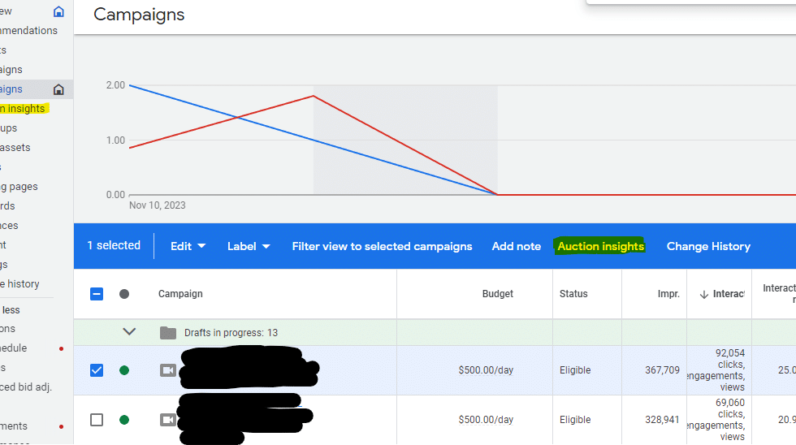796x445 pixels.
Task: Click green status dot in the 328,941 row
Action: [x=124, y=420]
